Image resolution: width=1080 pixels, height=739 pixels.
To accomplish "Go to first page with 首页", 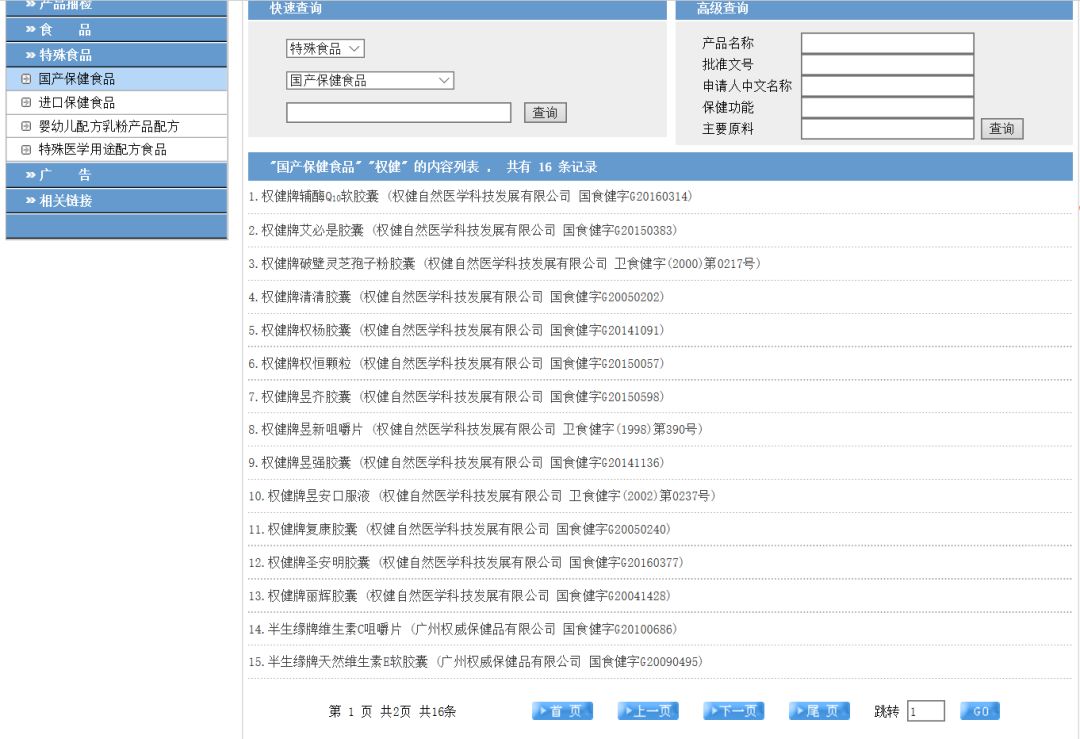I will (563, 711).
